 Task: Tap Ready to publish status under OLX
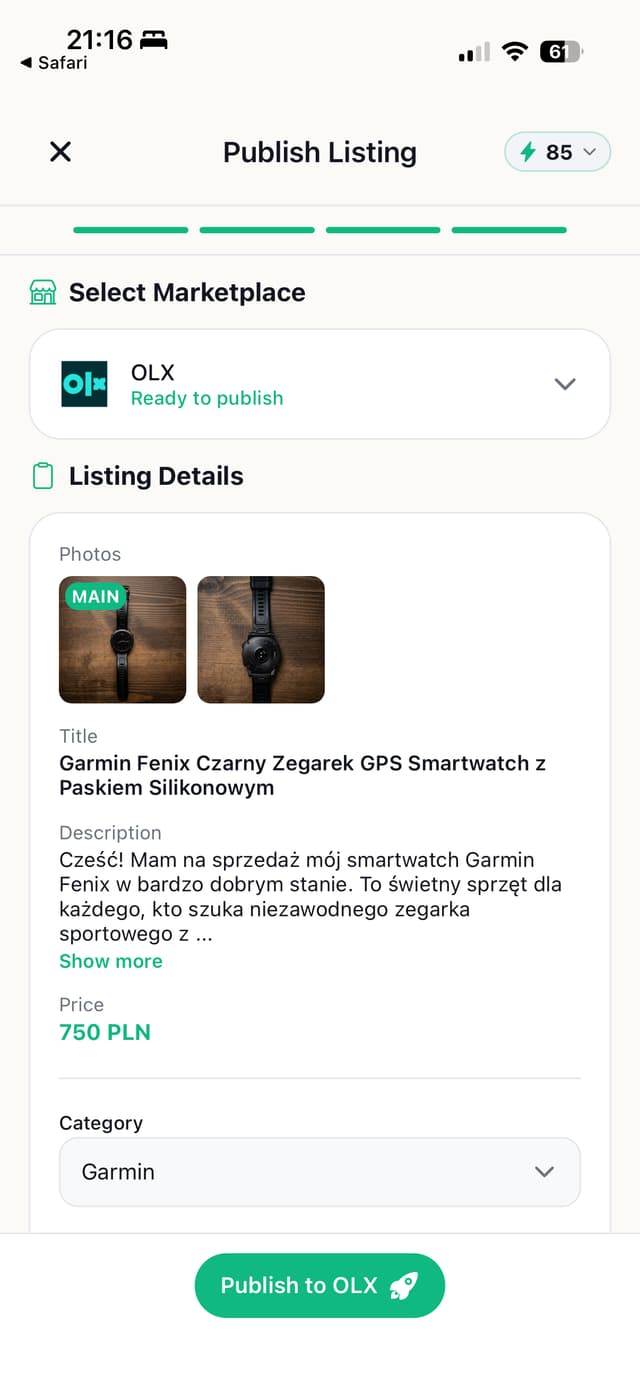click(x=206, y=398)
